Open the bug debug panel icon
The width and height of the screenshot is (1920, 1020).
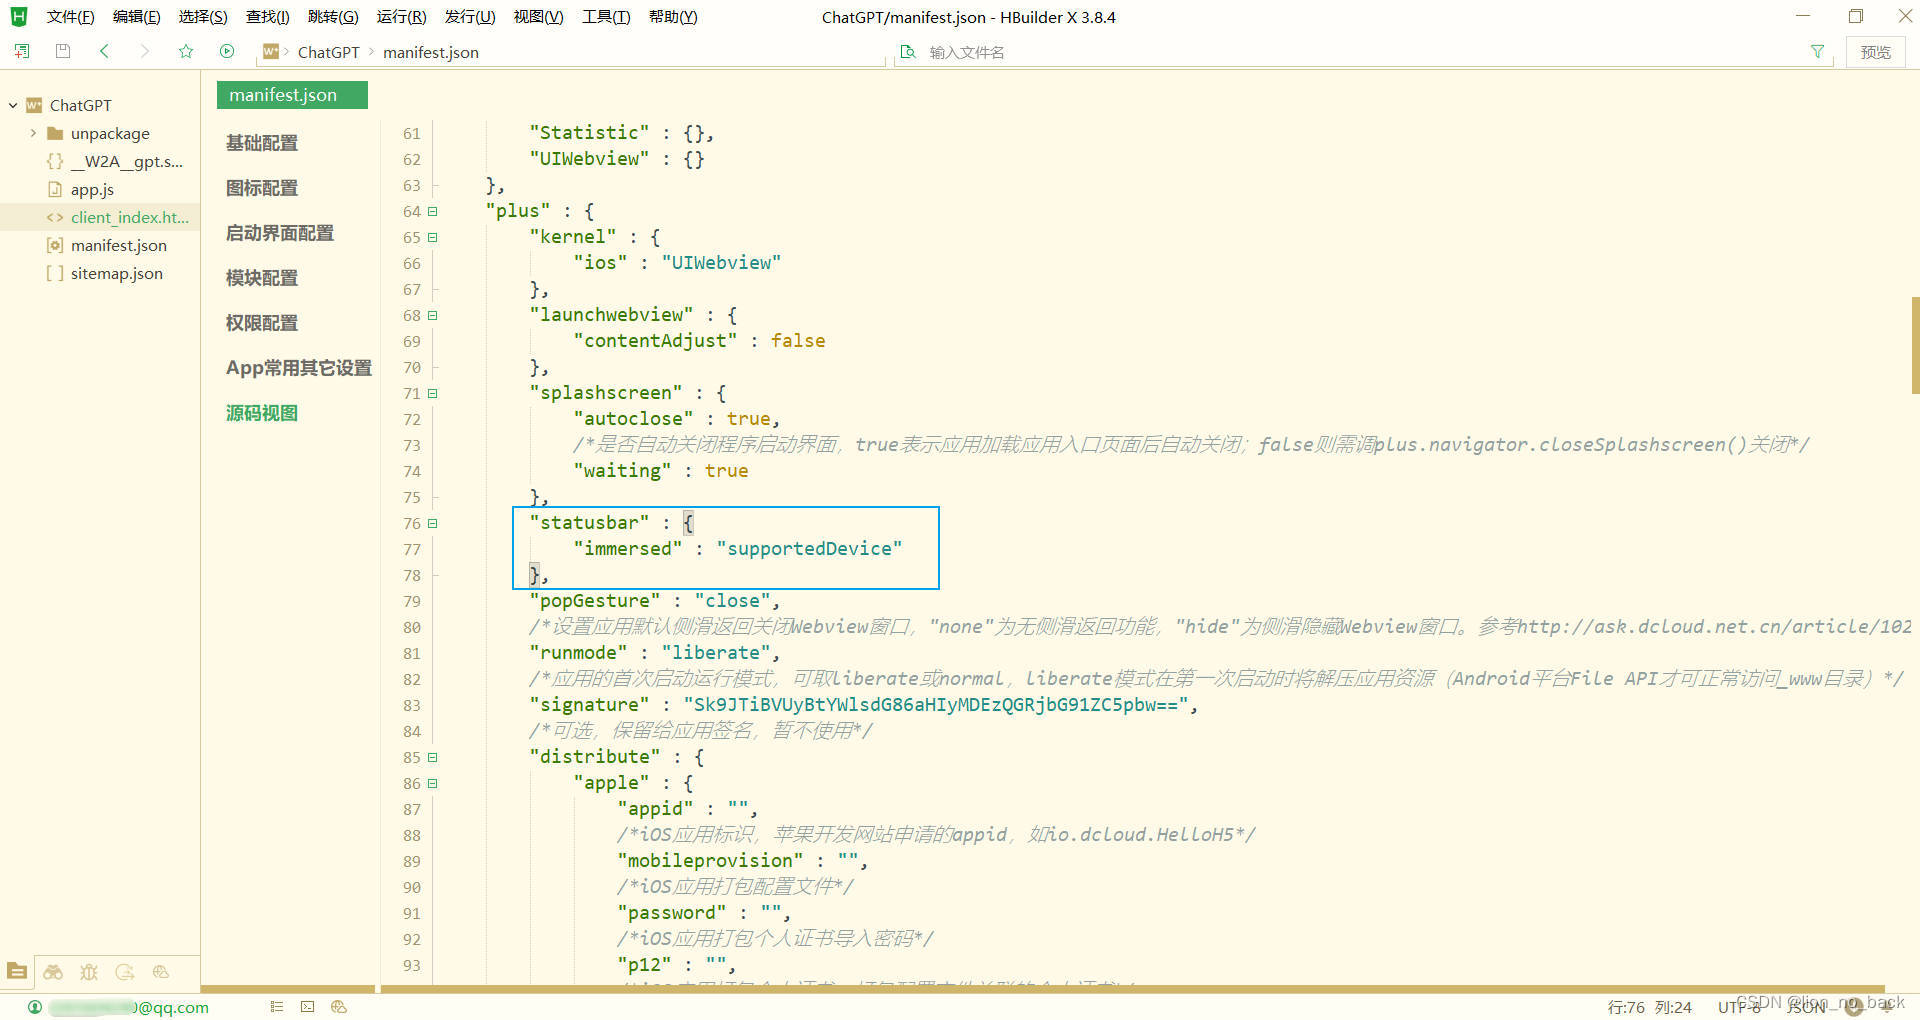(x=89, y=972)
